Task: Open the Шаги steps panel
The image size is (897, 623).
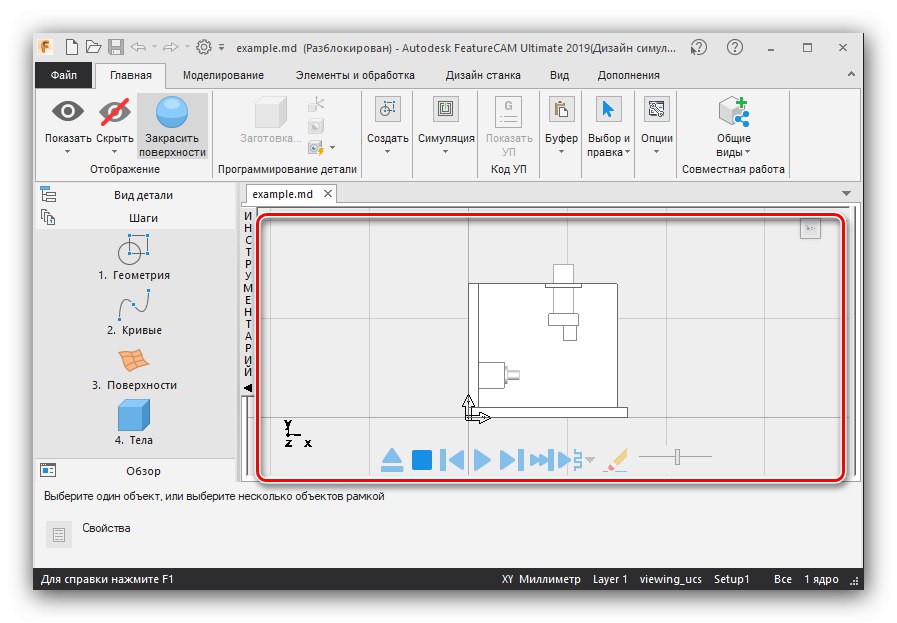Action: click(x=136, y=218)
